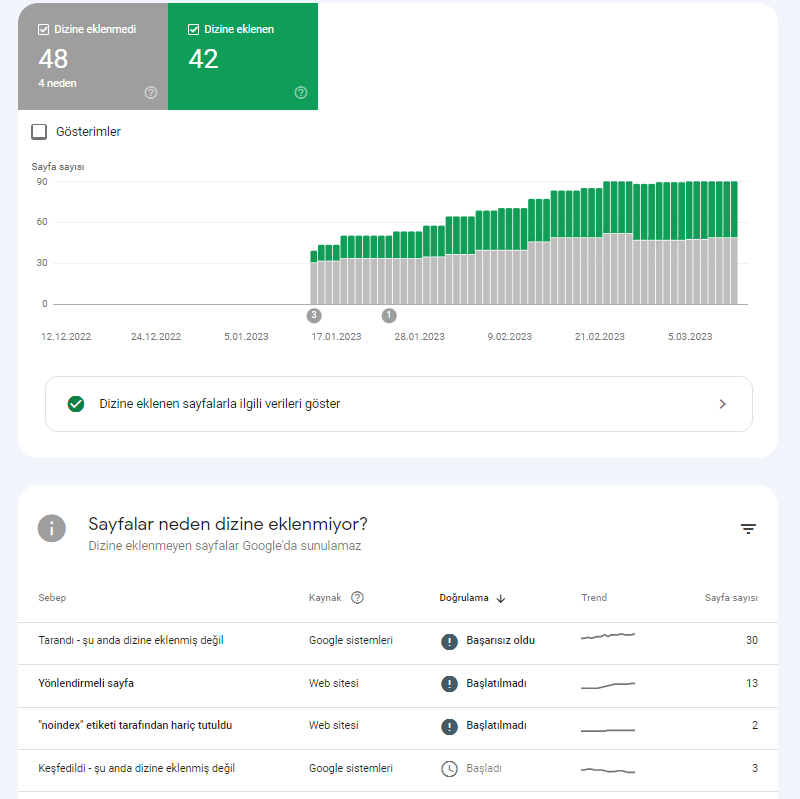
Task: Click the chart annotation marker numbered 1
Action: 389,315
